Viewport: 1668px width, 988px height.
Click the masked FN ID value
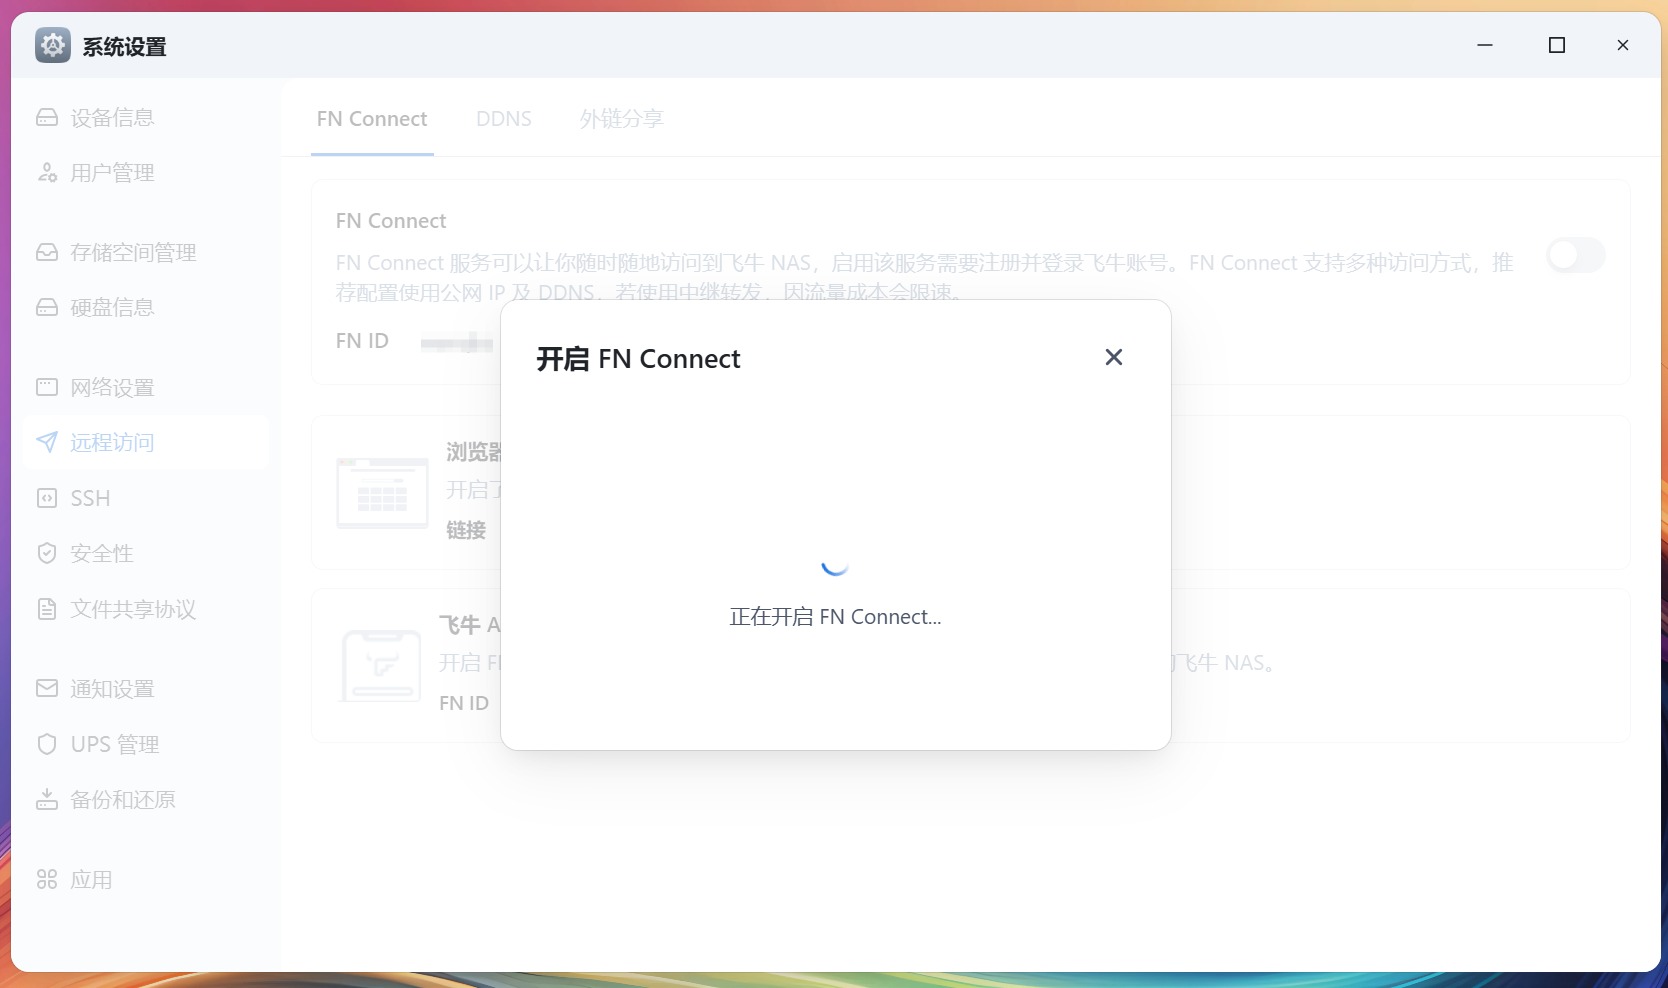pos(455,341)
